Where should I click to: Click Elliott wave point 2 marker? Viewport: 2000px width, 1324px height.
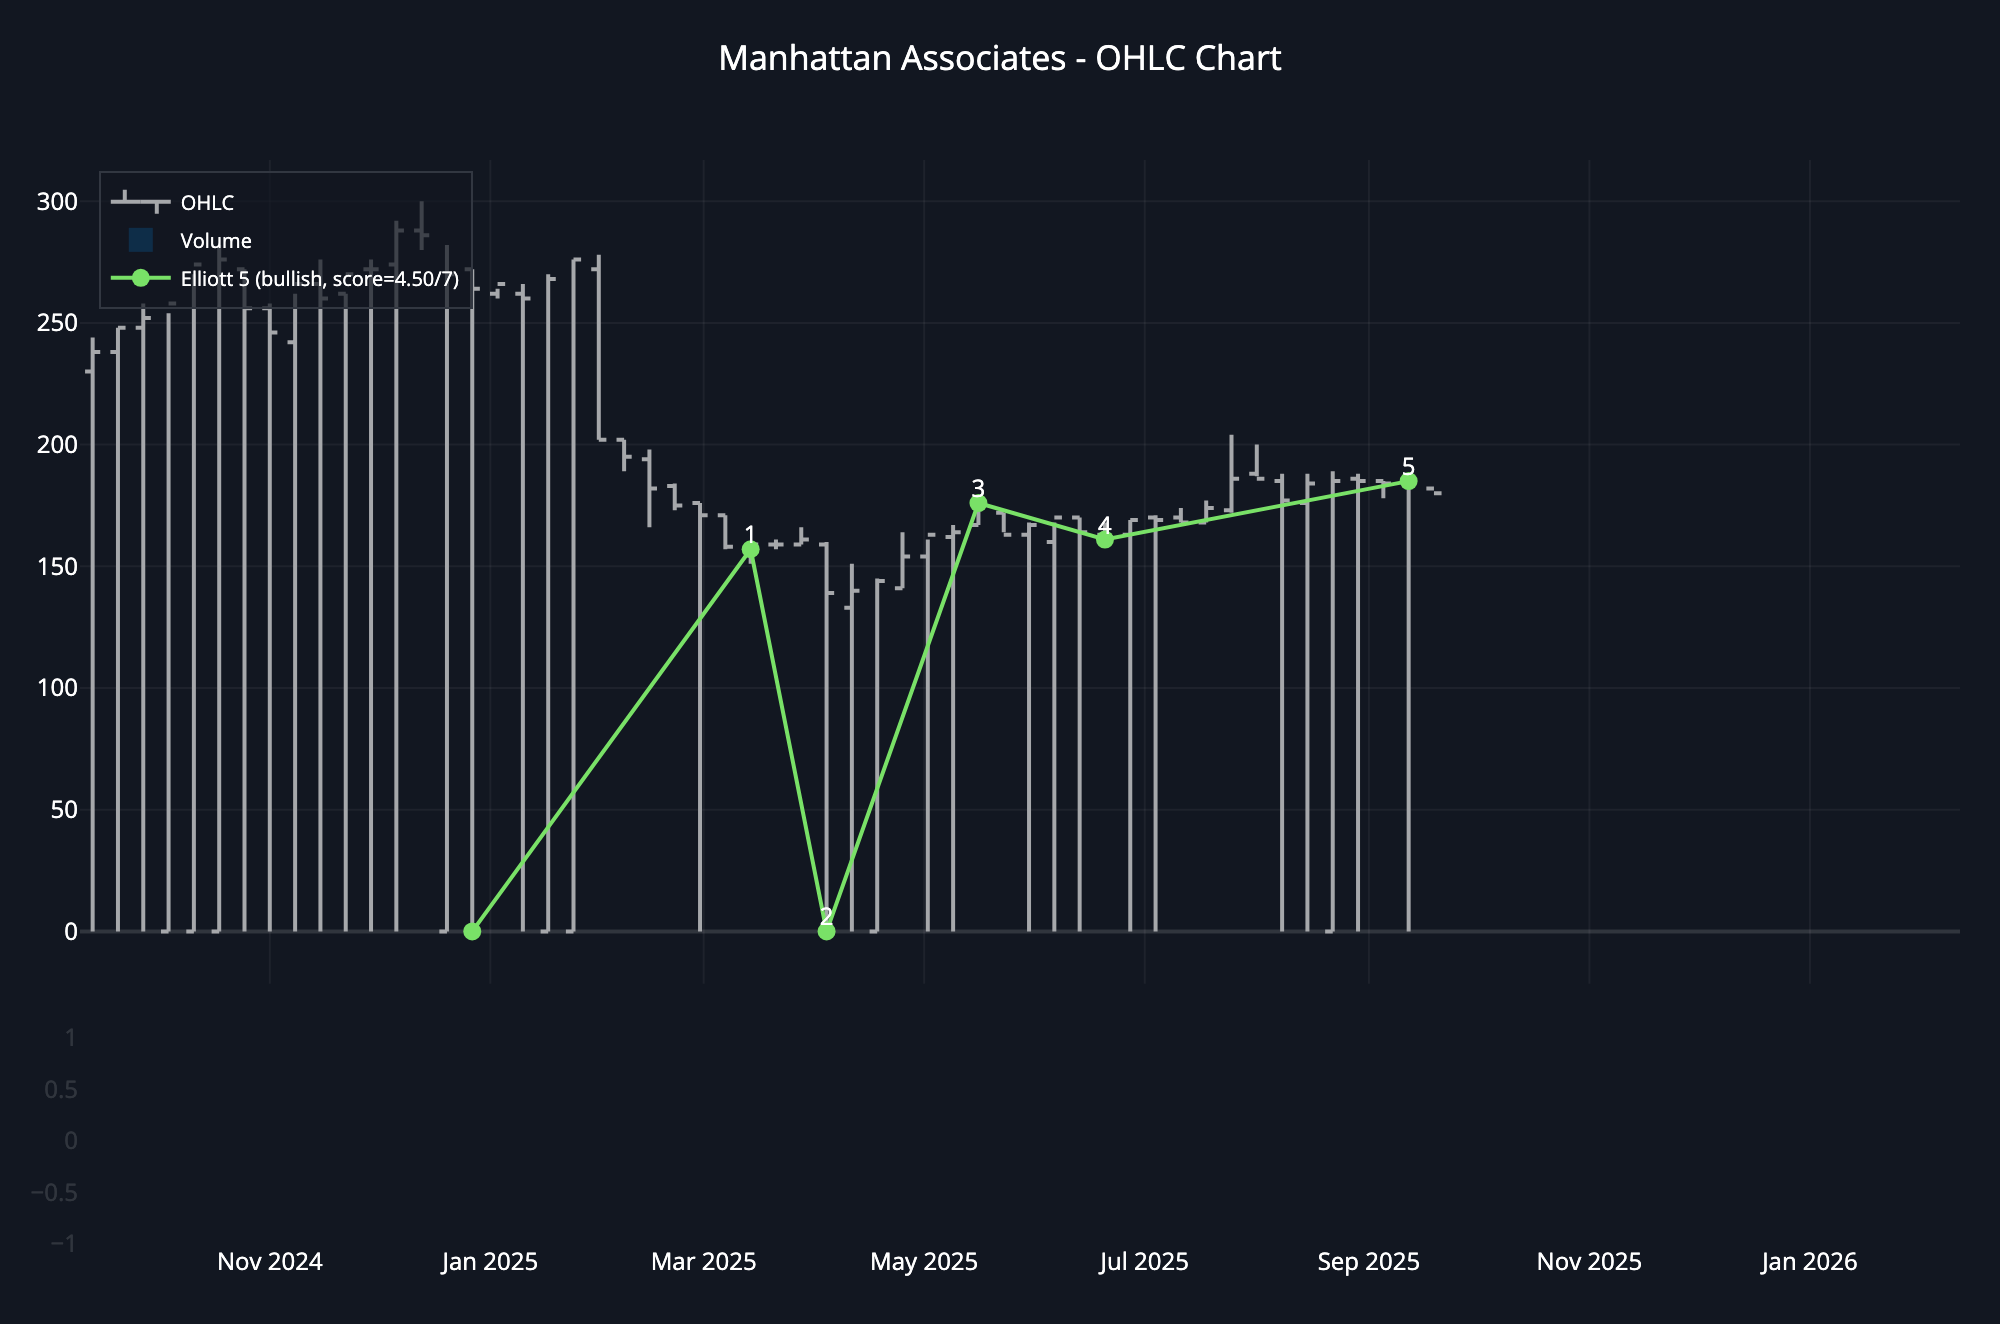826,931
